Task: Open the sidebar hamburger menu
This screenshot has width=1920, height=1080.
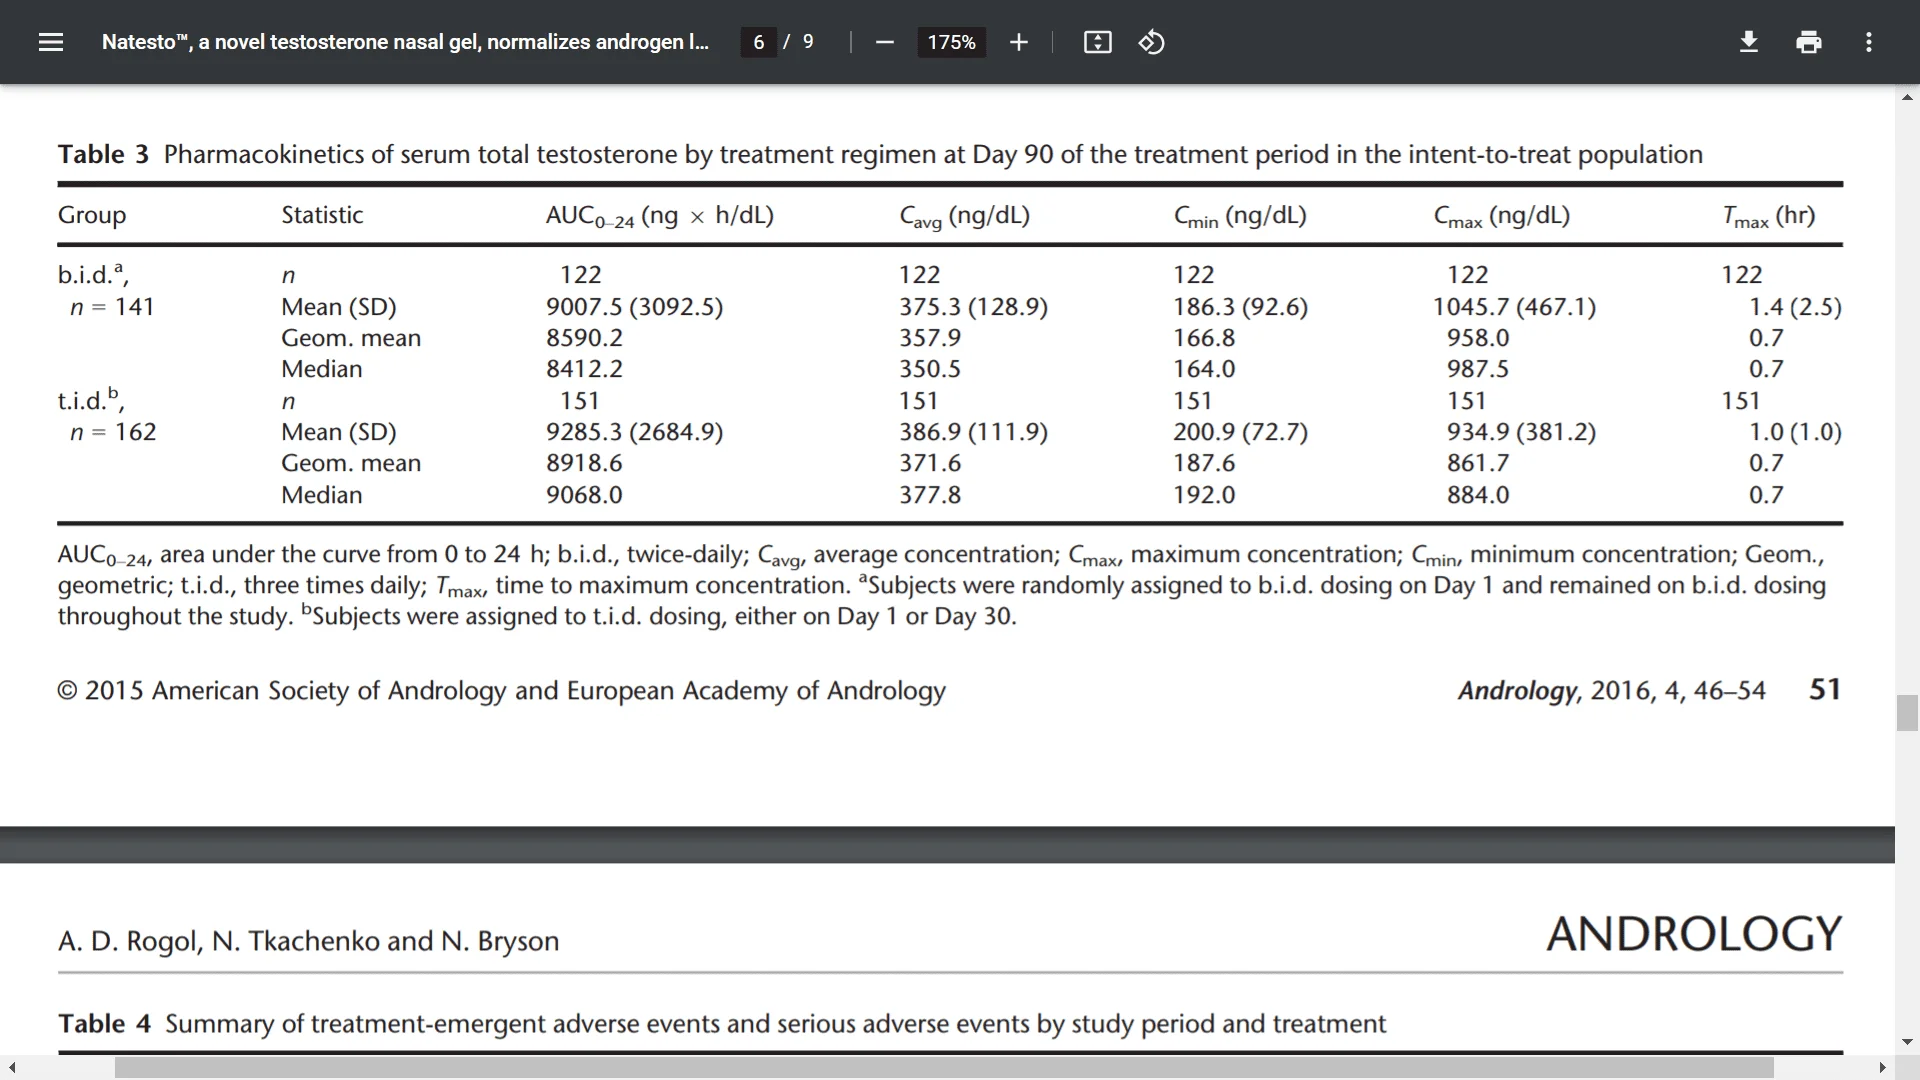Action: point(51,42)
